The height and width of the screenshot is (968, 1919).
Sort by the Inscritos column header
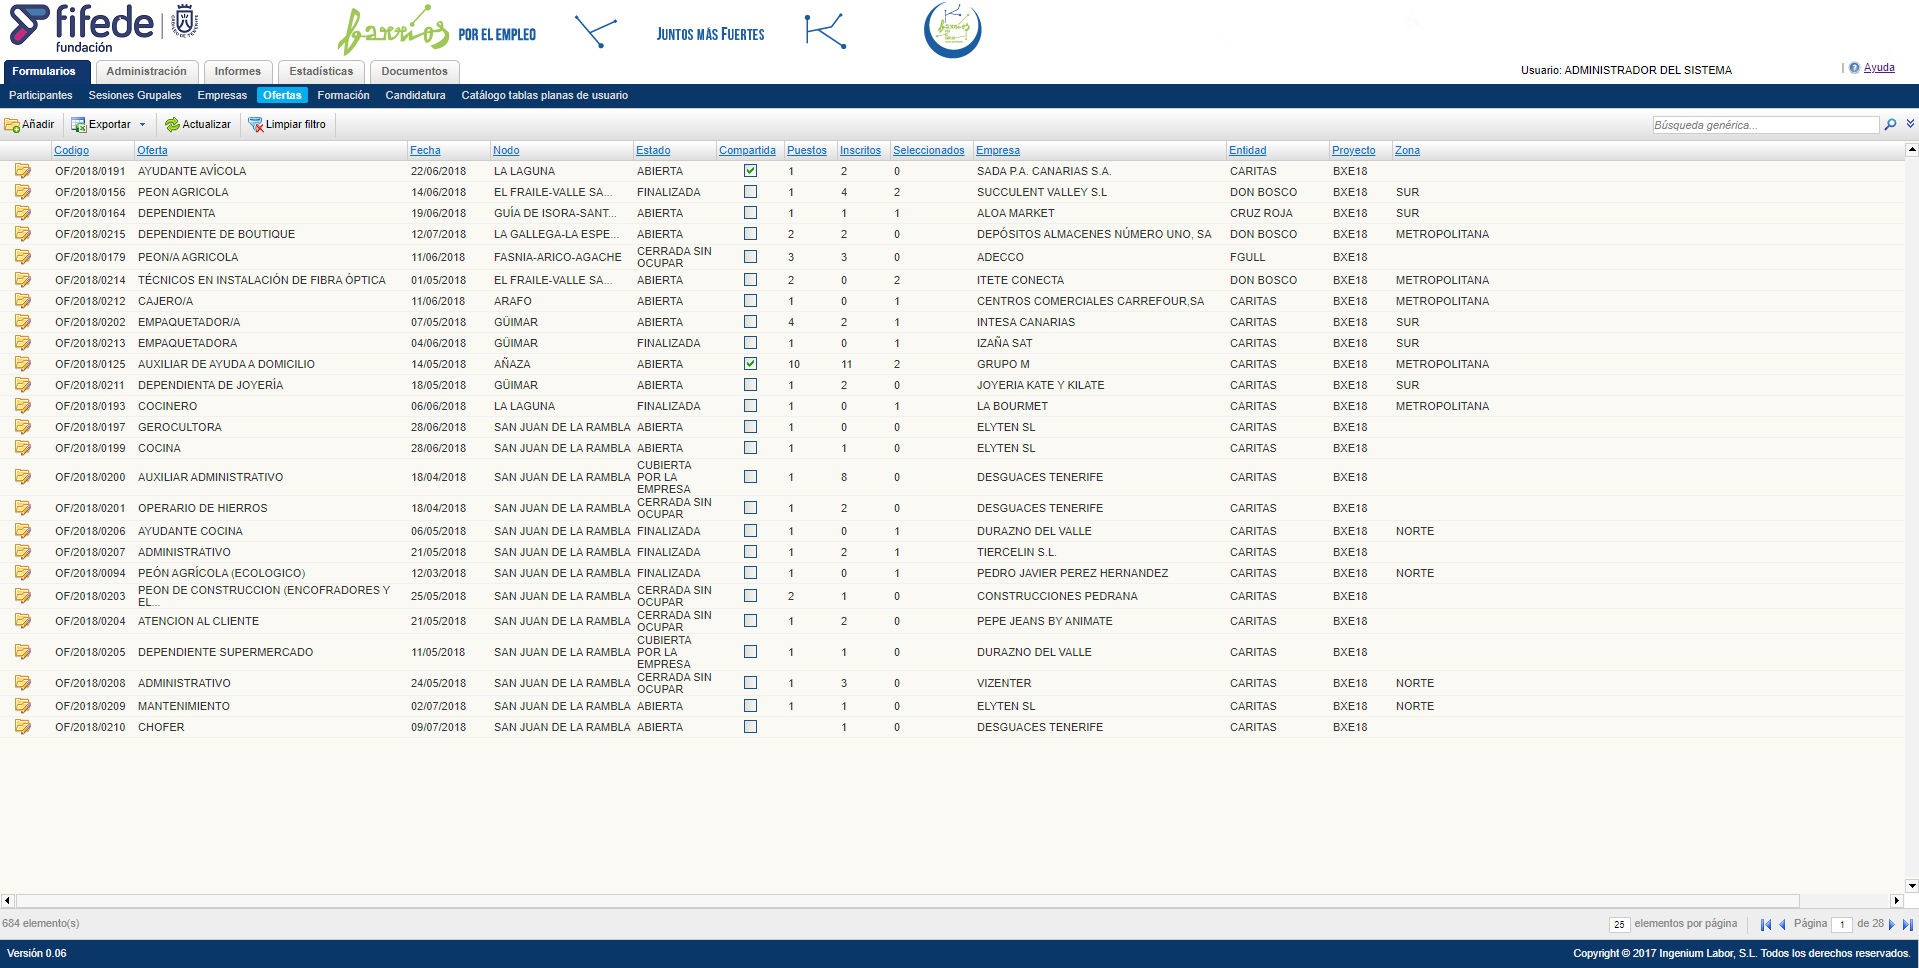(860, 151)
